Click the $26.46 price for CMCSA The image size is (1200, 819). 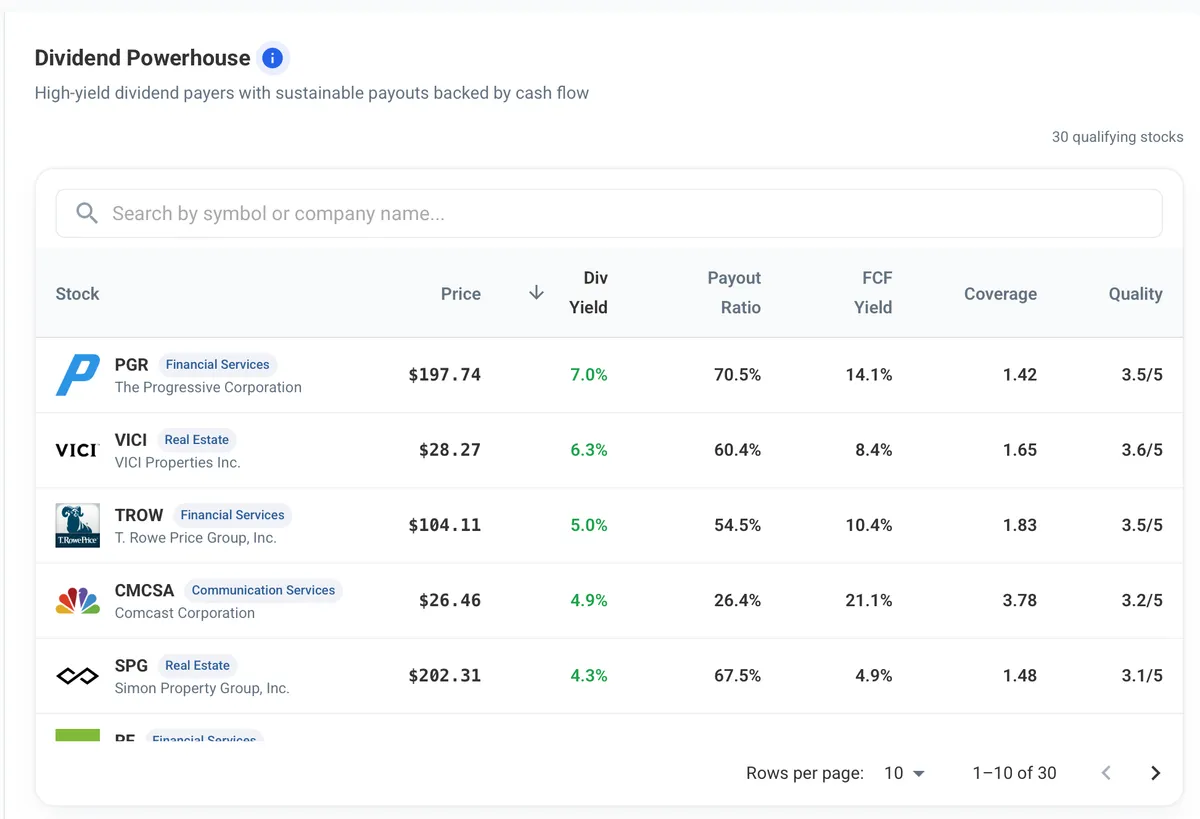click(450, 600)
